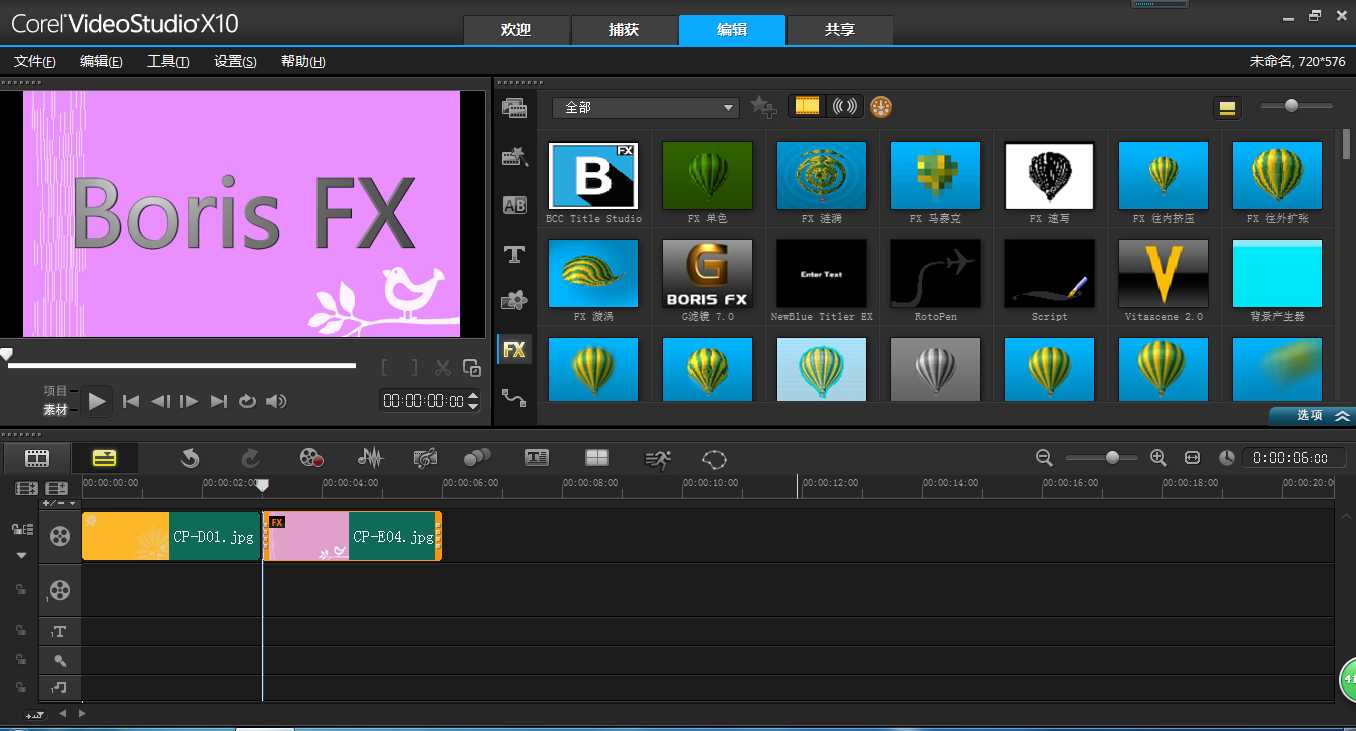
Task: Jump to the end
Action: (x=219, y=401)
